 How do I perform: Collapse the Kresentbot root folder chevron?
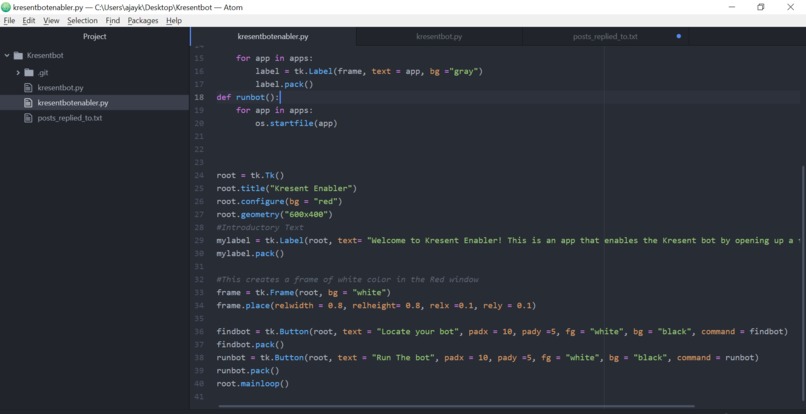pyautogui.click(x=7, y=56)
